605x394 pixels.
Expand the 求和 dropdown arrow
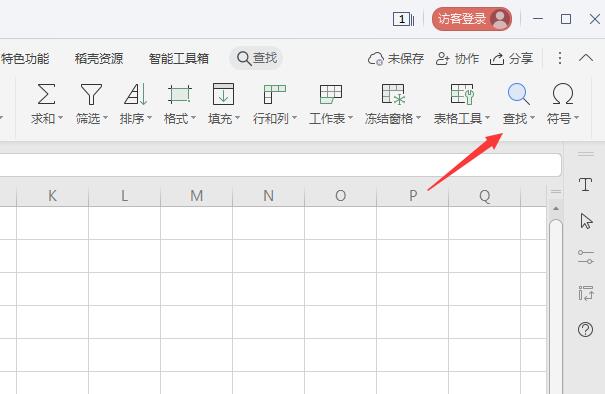point(60,117)
